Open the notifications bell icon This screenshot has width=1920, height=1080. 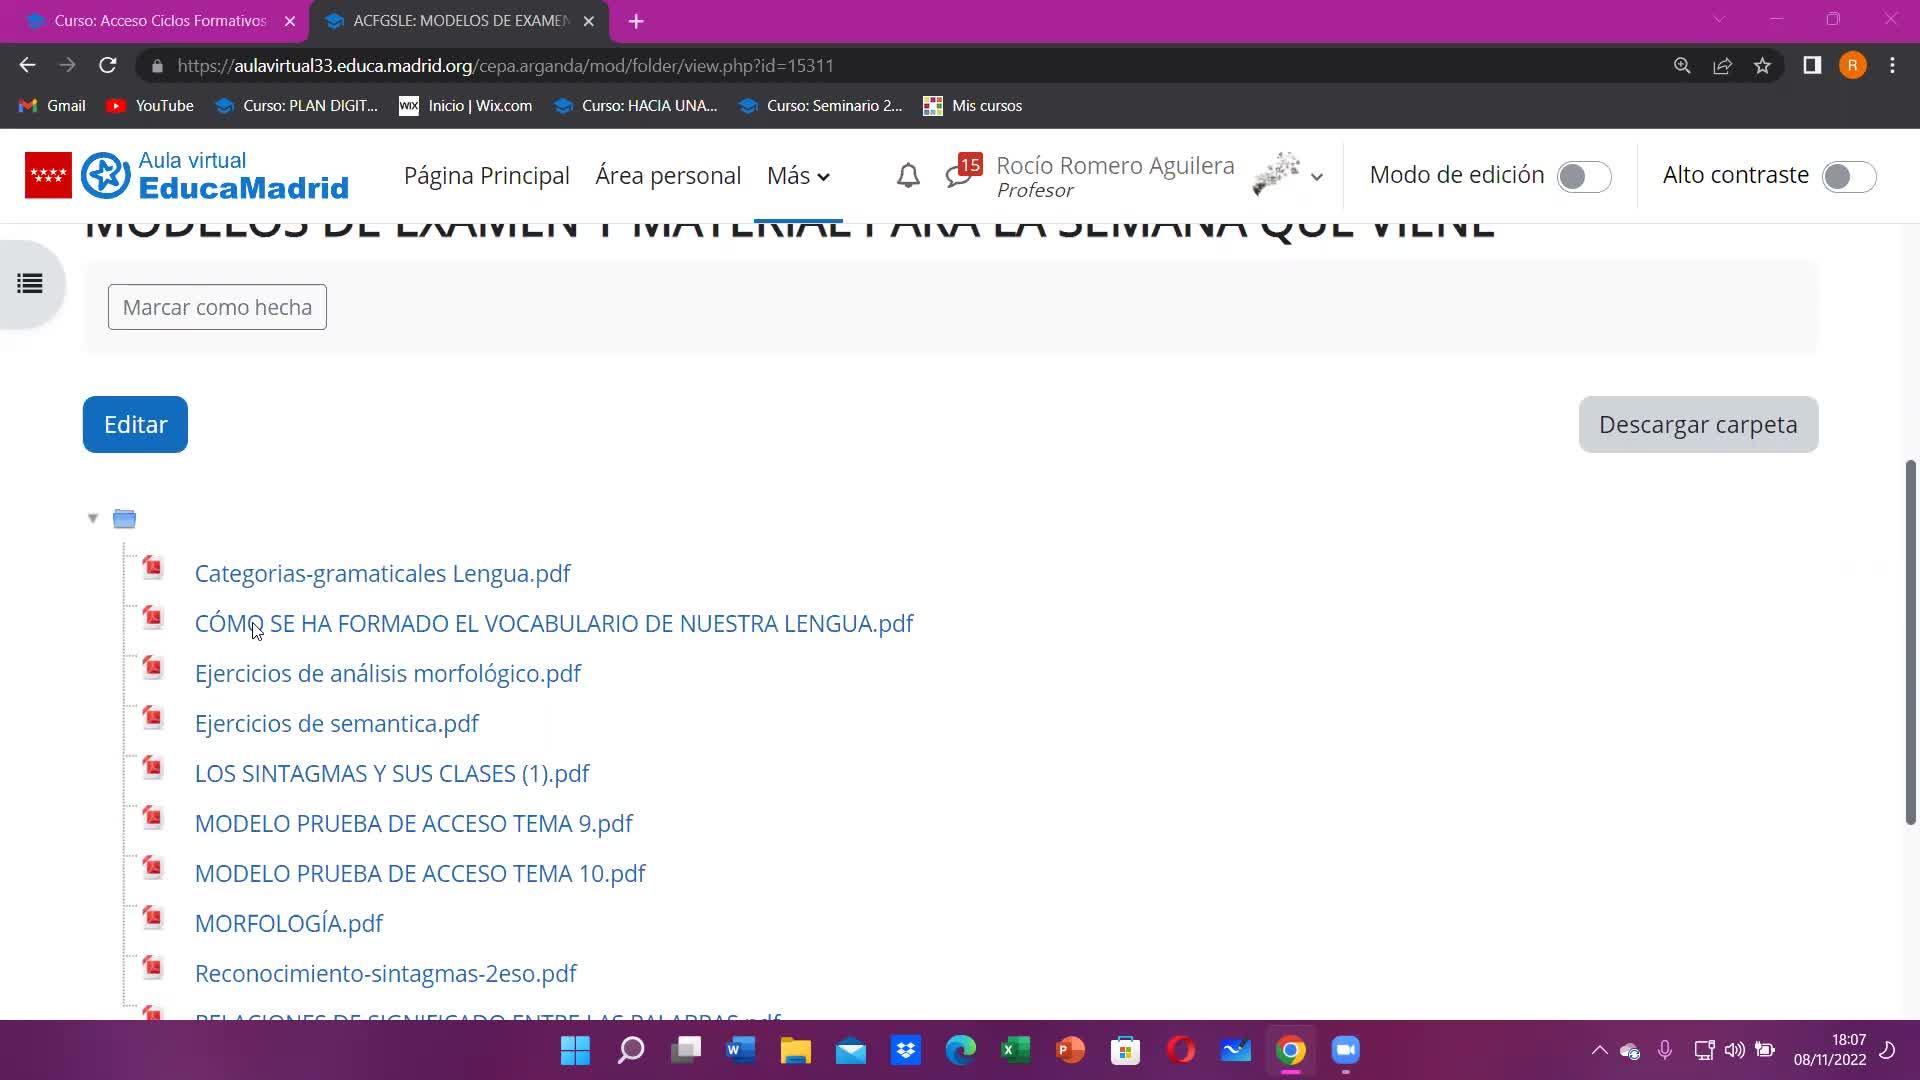907,177
